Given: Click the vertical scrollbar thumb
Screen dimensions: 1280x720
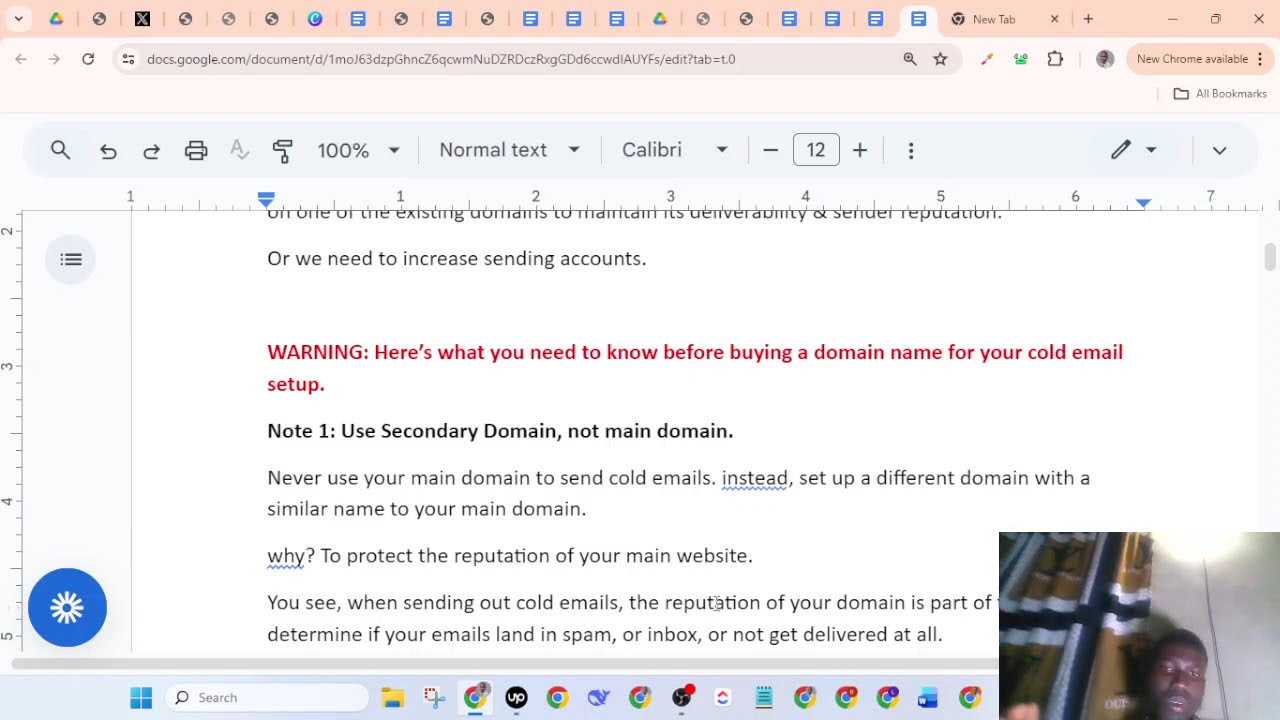Looking at the screenshot, I should 1270,257.
